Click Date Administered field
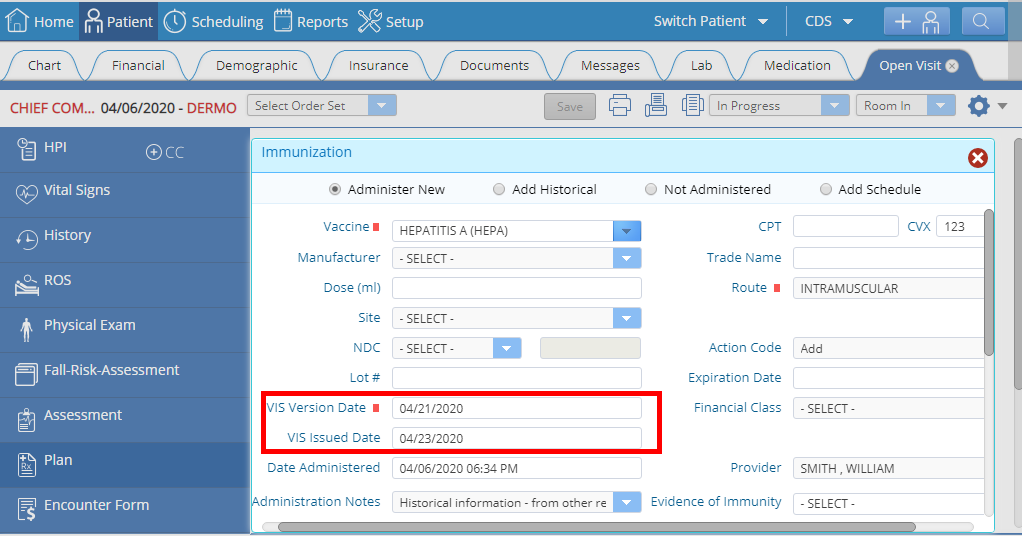The image size is (1022, 536). coord(516,468)
